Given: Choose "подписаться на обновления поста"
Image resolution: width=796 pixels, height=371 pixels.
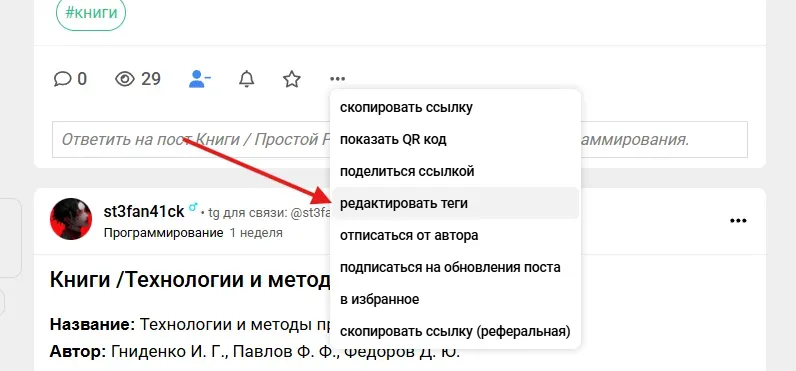Looking at the screenshot, I should (x=455, y=267).
